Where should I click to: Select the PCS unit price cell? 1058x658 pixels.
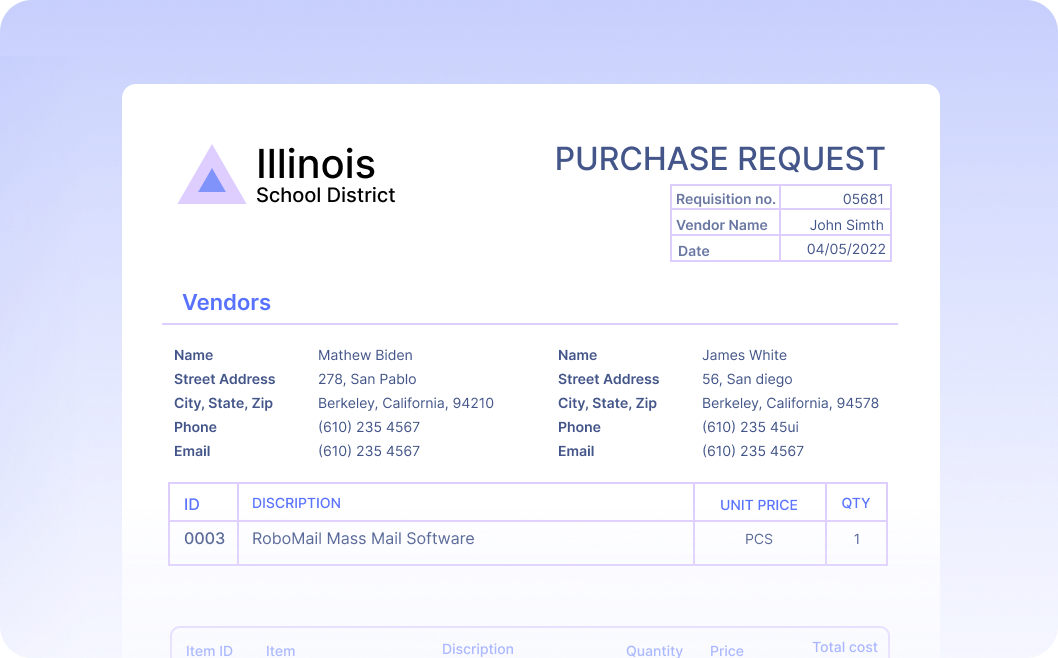click(x=759, y=539)
